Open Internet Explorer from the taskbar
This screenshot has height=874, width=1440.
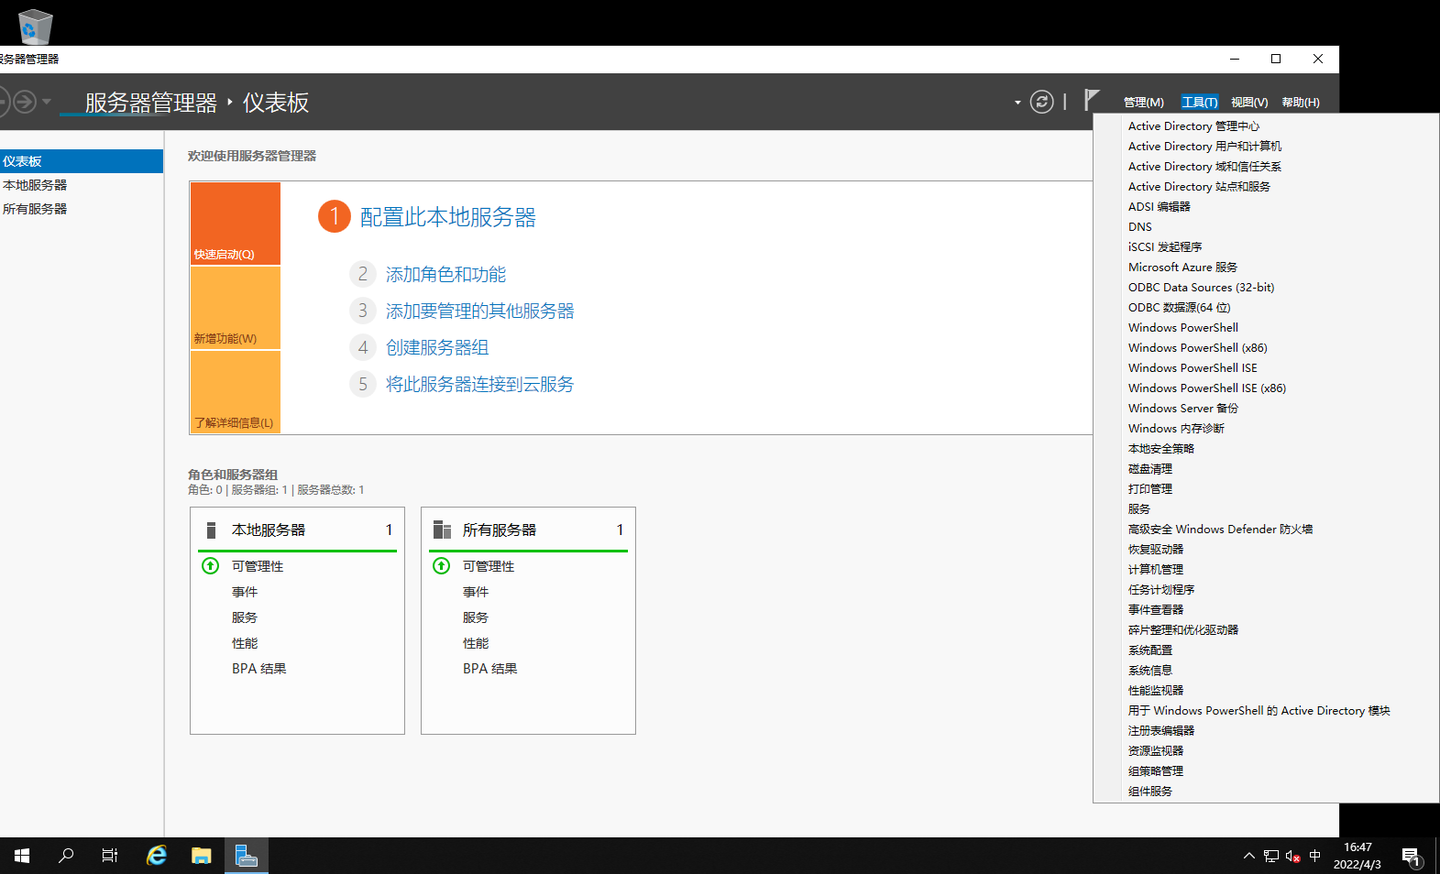pyautogui.click(x=156, y=855)
